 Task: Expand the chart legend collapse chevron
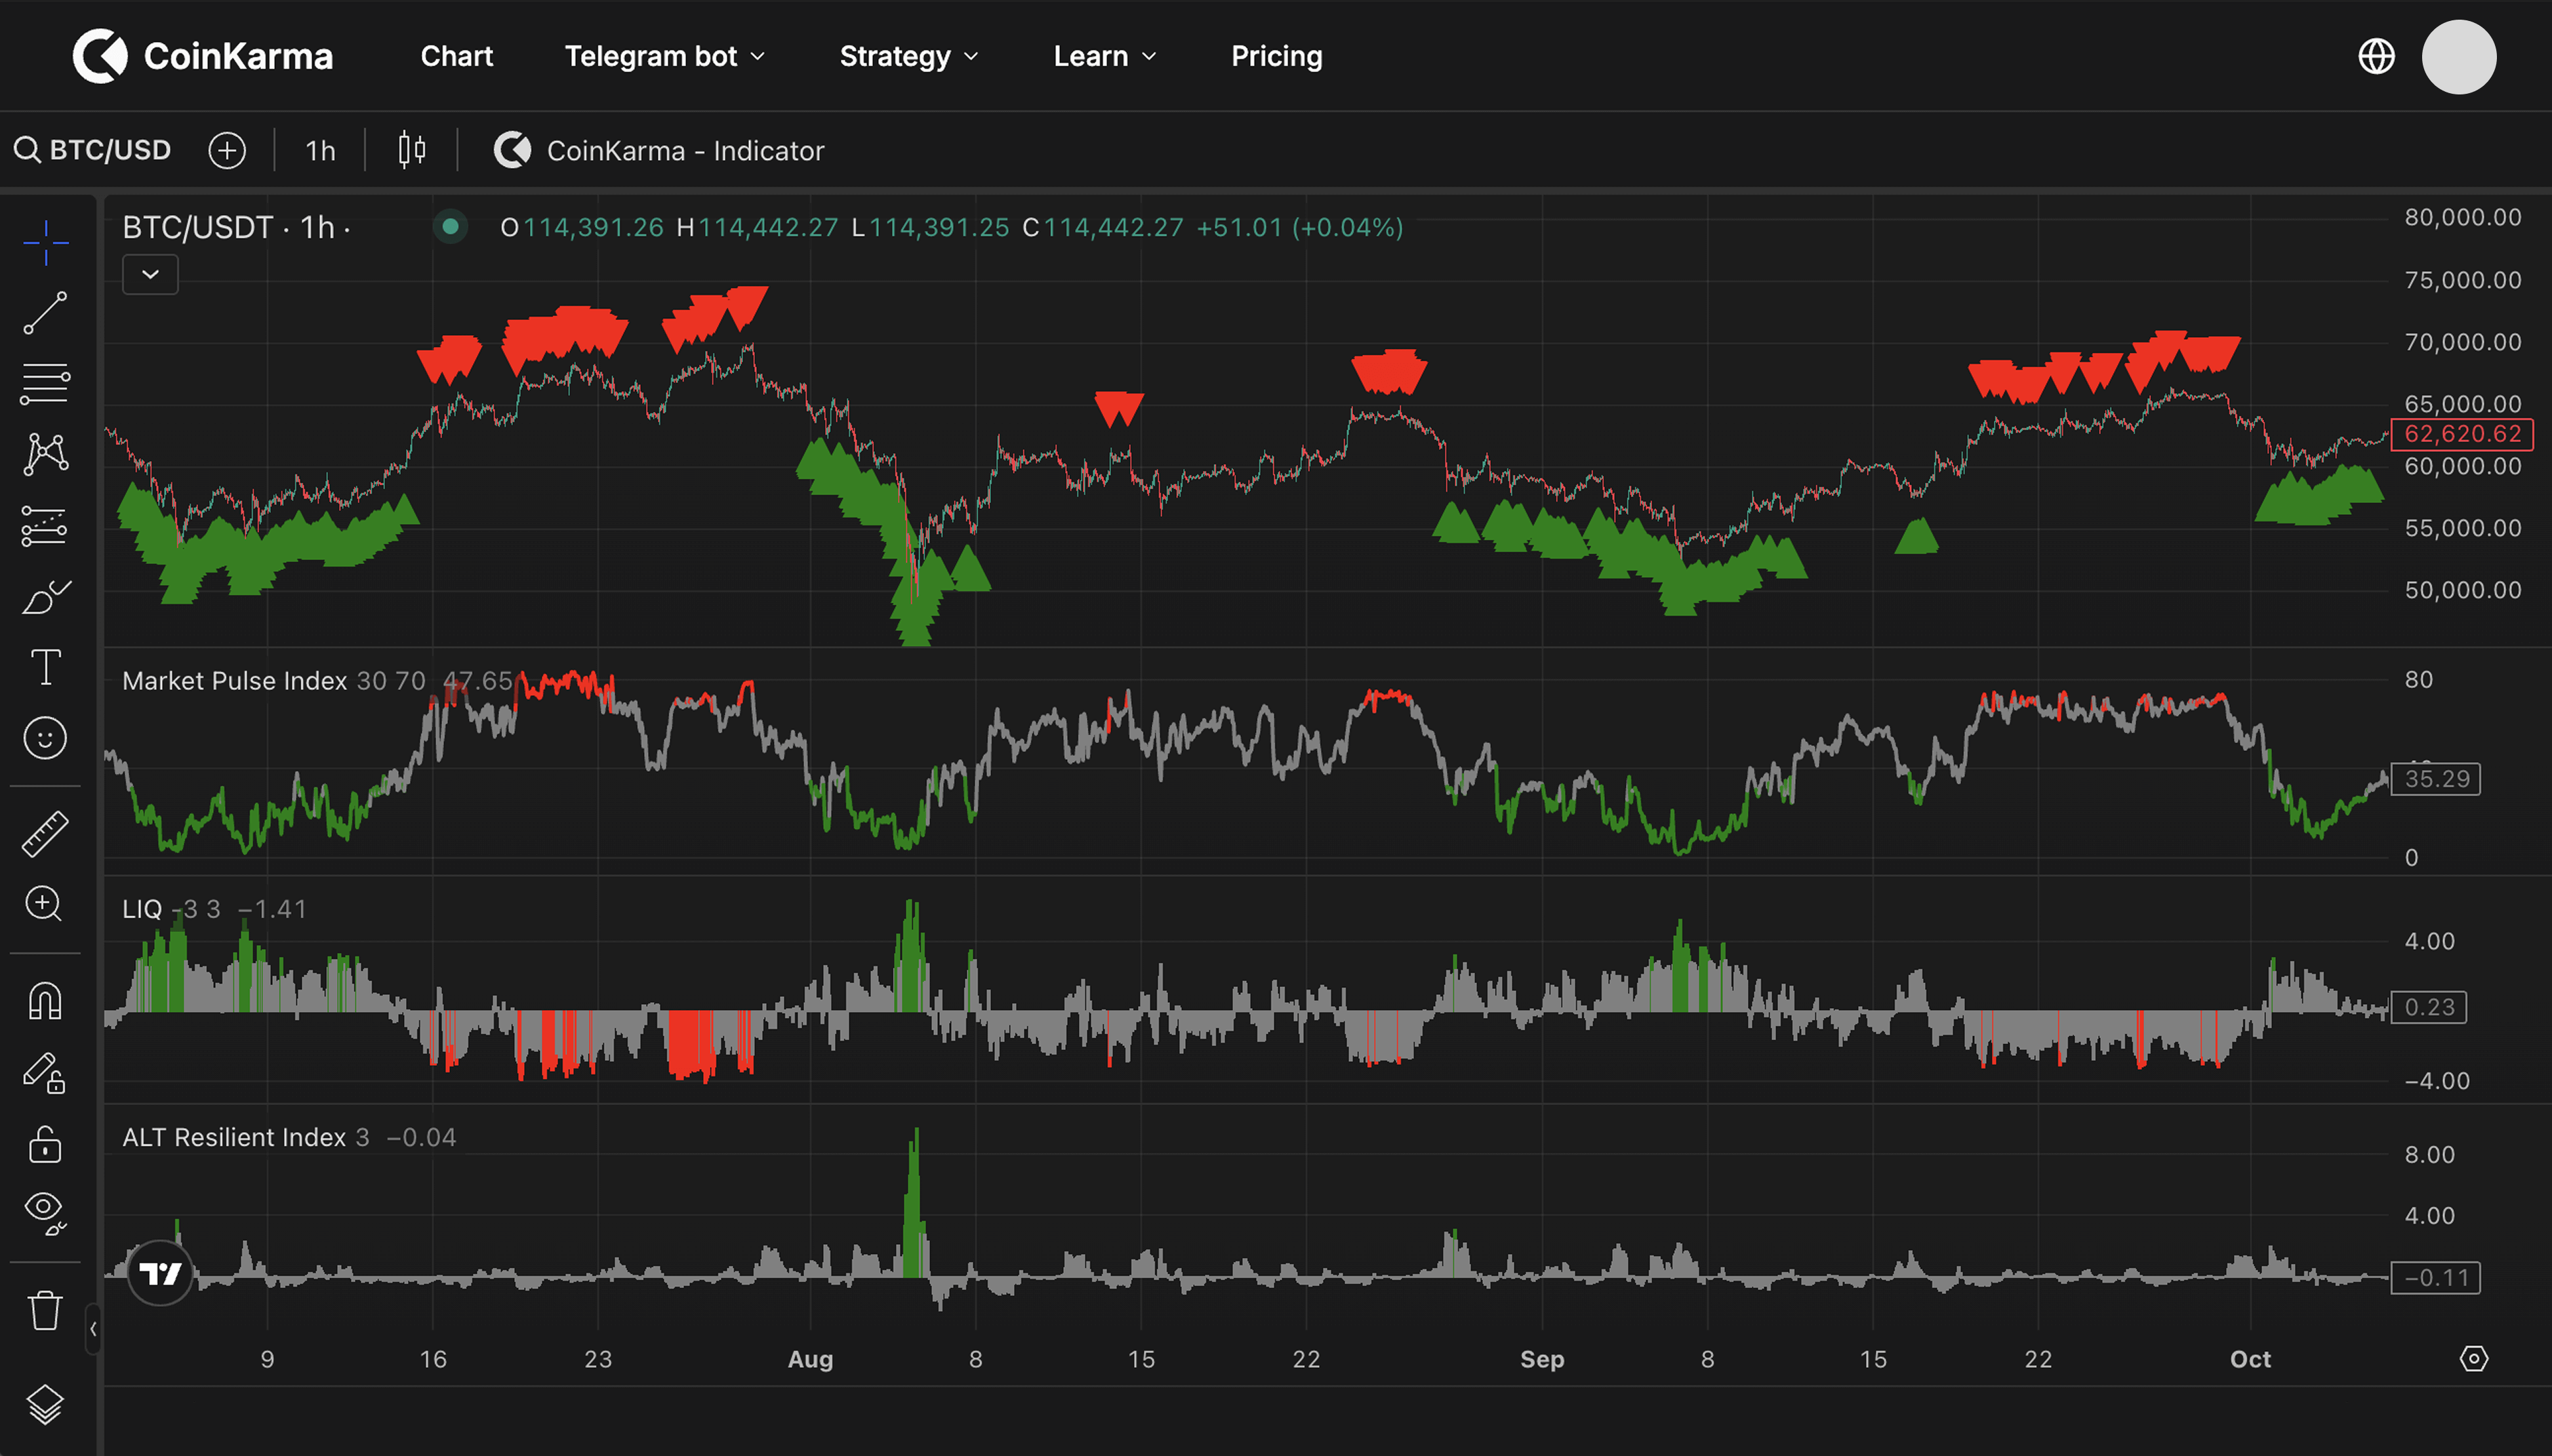click(x=150, y=274)
